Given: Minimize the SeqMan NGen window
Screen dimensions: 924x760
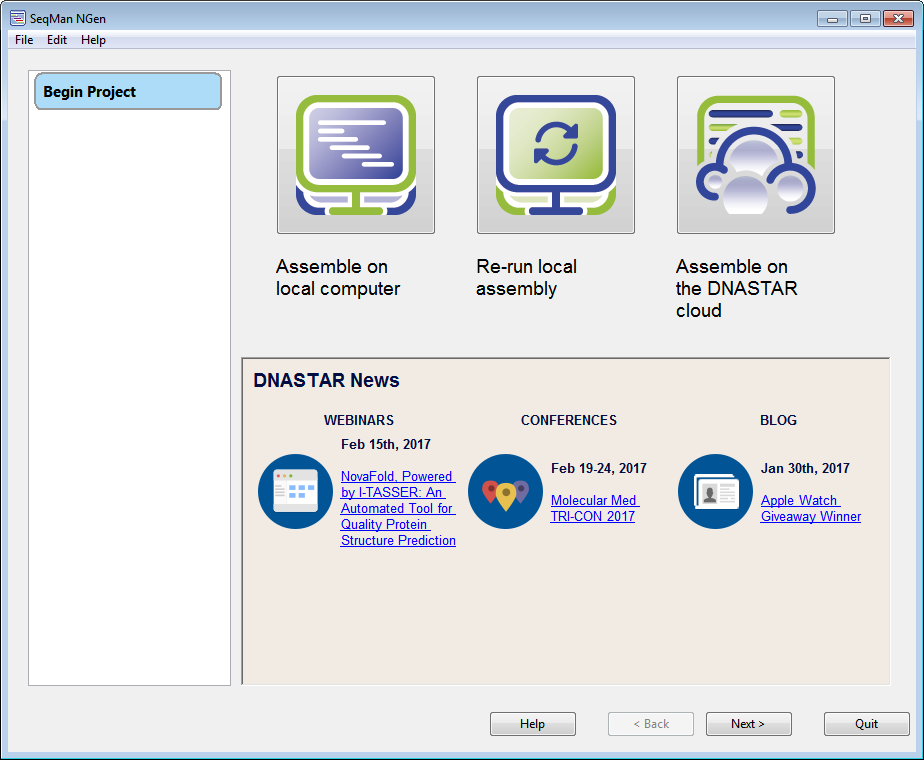Looking at the screenshot, I should (832, 19).
